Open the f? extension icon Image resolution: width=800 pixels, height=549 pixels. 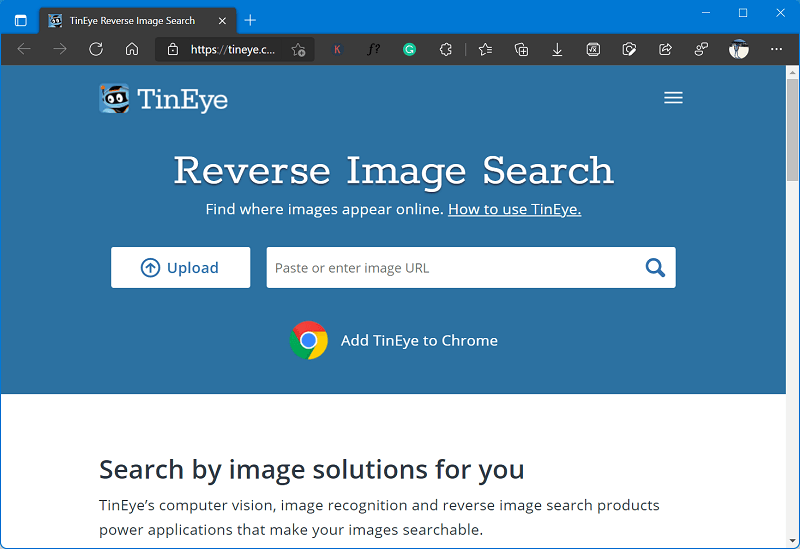point(373,49)
